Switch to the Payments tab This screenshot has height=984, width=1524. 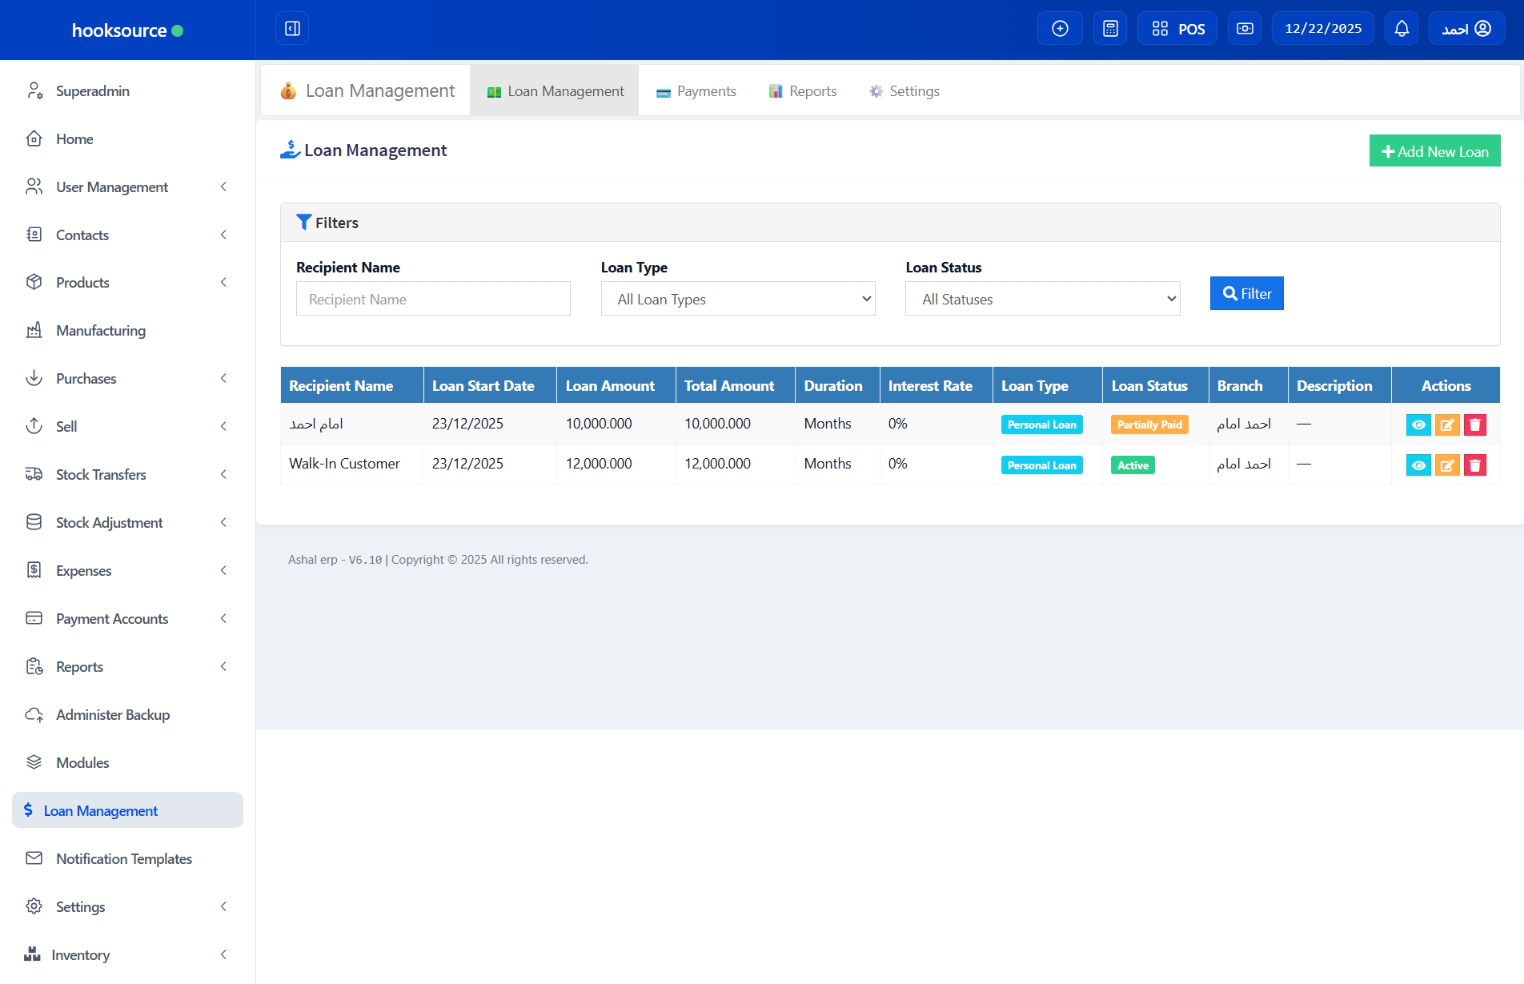(696, 91)
